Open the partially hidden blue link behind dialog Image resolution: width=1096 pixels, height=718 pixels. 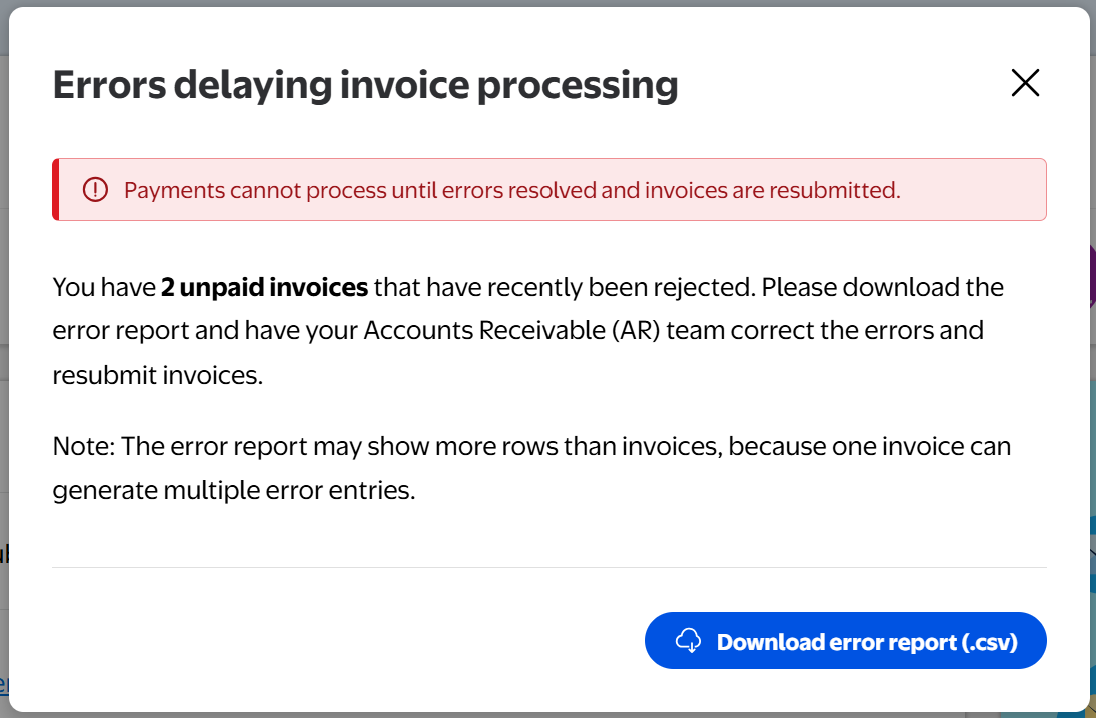[4, 684]
